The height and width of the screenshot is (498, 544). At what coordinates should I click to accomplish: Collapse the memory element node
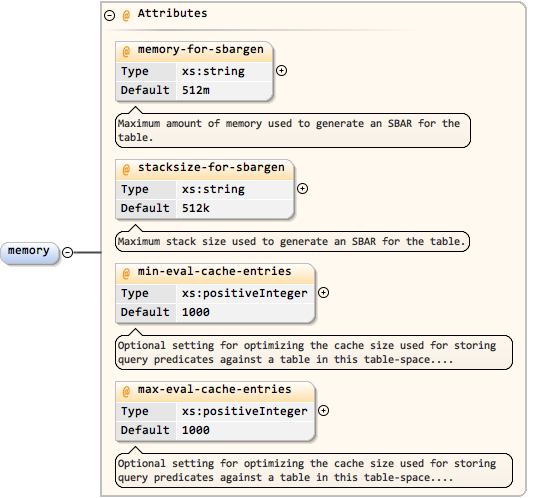pos(68,252)
